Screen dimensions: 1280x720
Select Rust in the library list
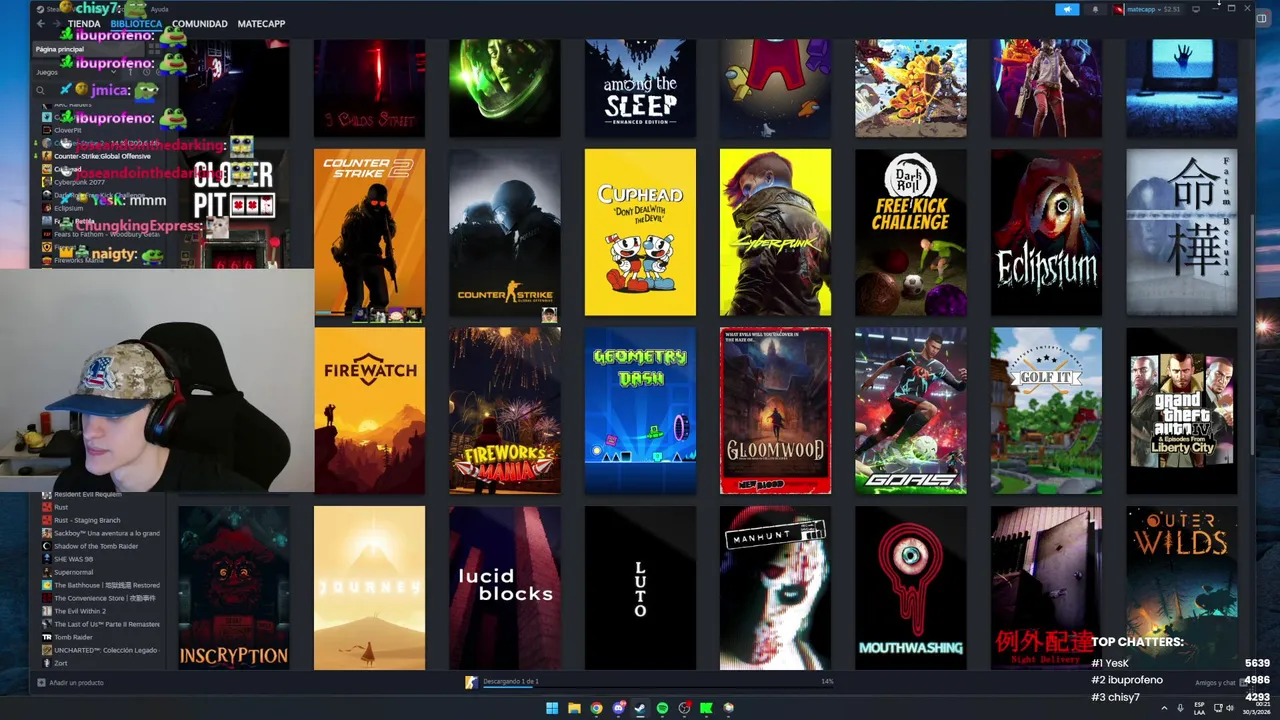click(x=61, y=507)
